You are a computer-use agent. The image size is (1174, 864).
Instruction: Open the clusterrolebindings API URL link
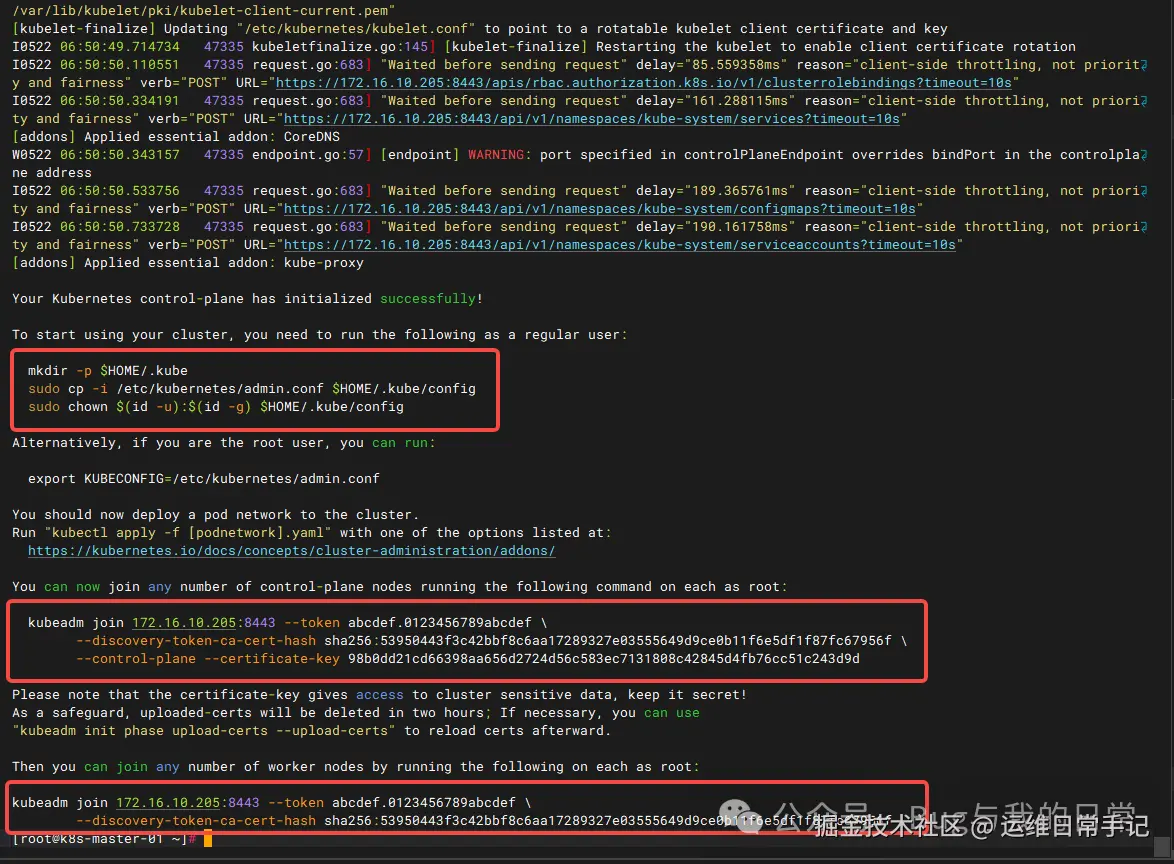point(643,83)
